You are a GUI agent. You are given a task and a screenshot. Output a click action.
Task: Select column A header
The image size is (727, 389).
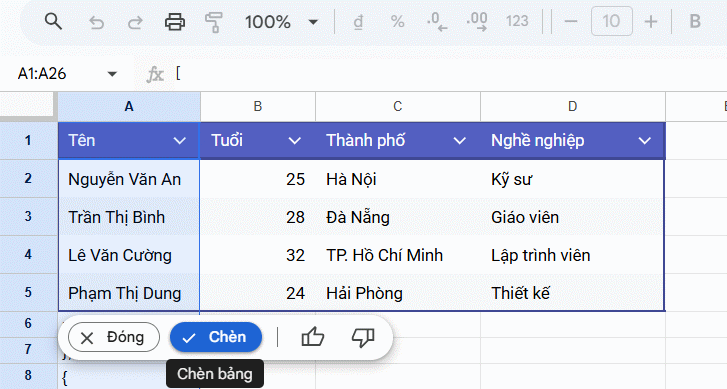point(129,107)
